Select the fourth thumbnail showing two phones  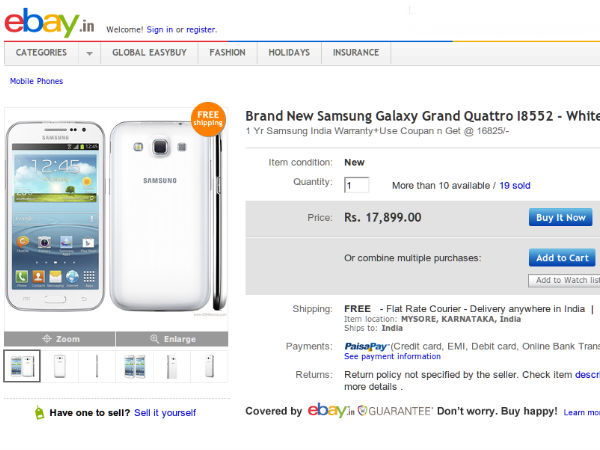click(134, 366)
